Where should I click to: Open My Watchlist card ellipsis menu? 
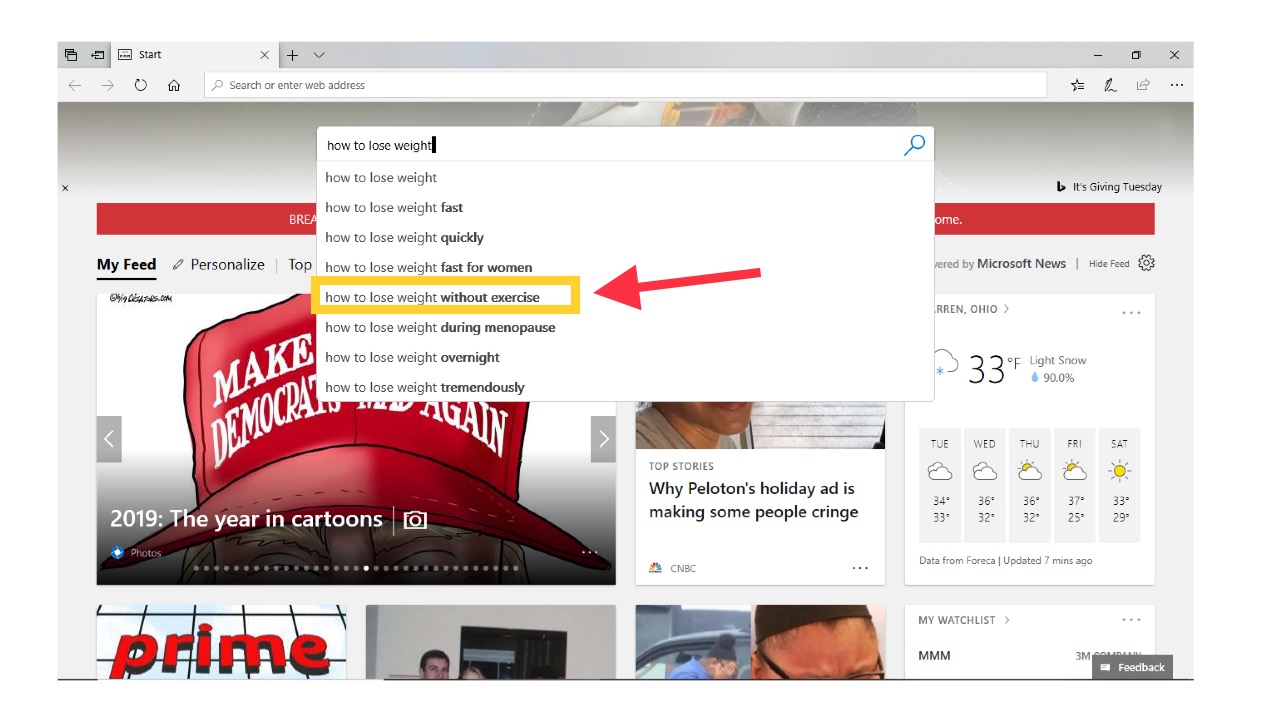point(1131,620)
